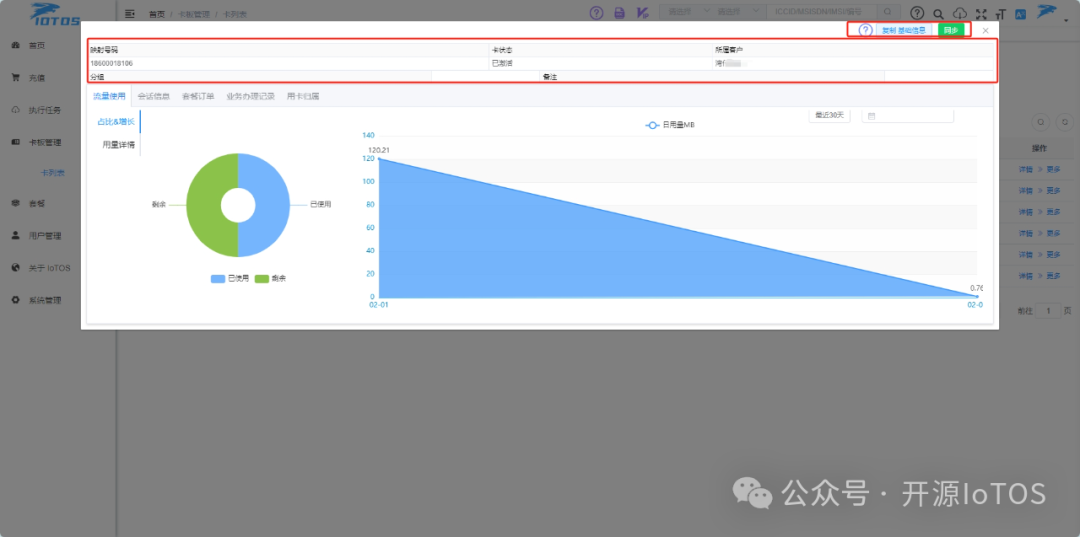Click the blue language translate icon
The width and height of the screenshot is (1080, 537).
click(x=1021, y=13)
